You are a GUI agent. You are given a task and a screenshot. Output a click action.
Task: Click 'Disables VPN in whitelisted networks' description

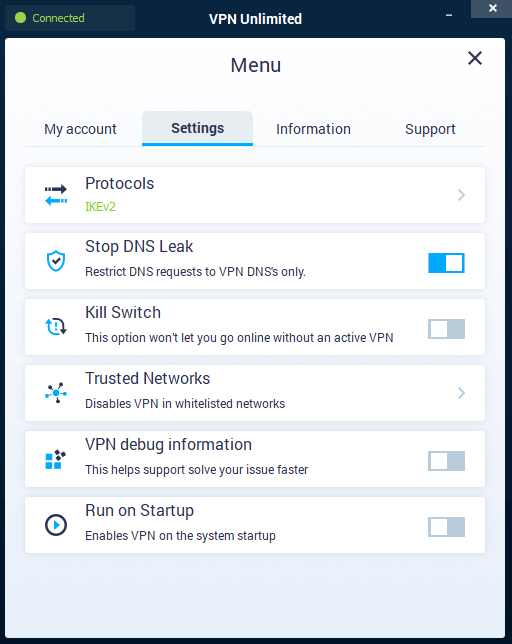(185, 404)
